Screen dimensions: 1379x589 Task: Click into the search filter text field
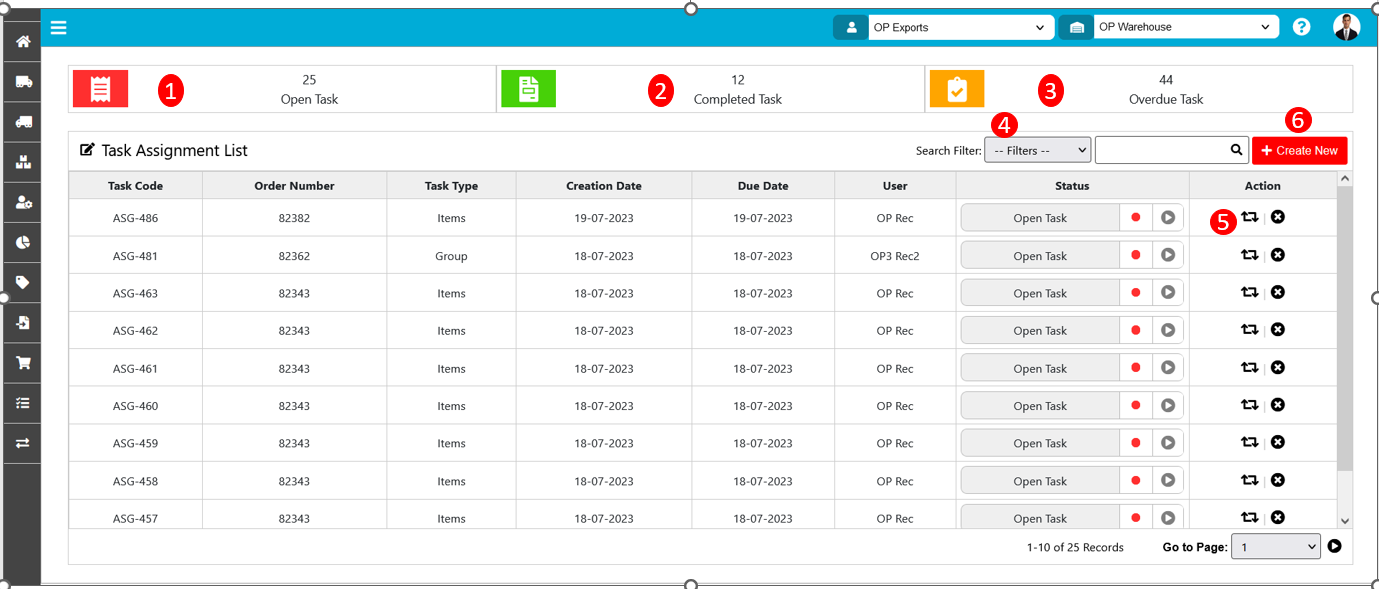pyautogui.click(x=1161, y=150)
